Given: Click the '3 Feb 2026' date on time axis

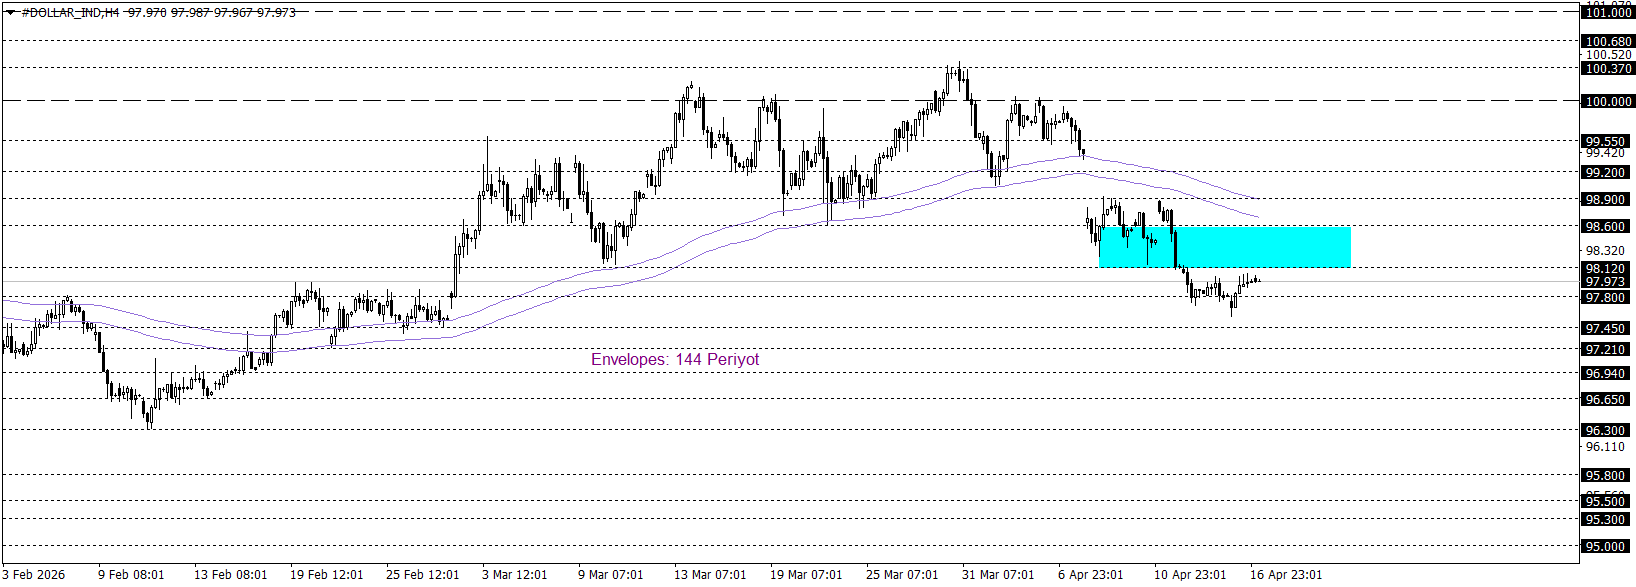Looking at the screenshot, I should click(x=33, y=575).
